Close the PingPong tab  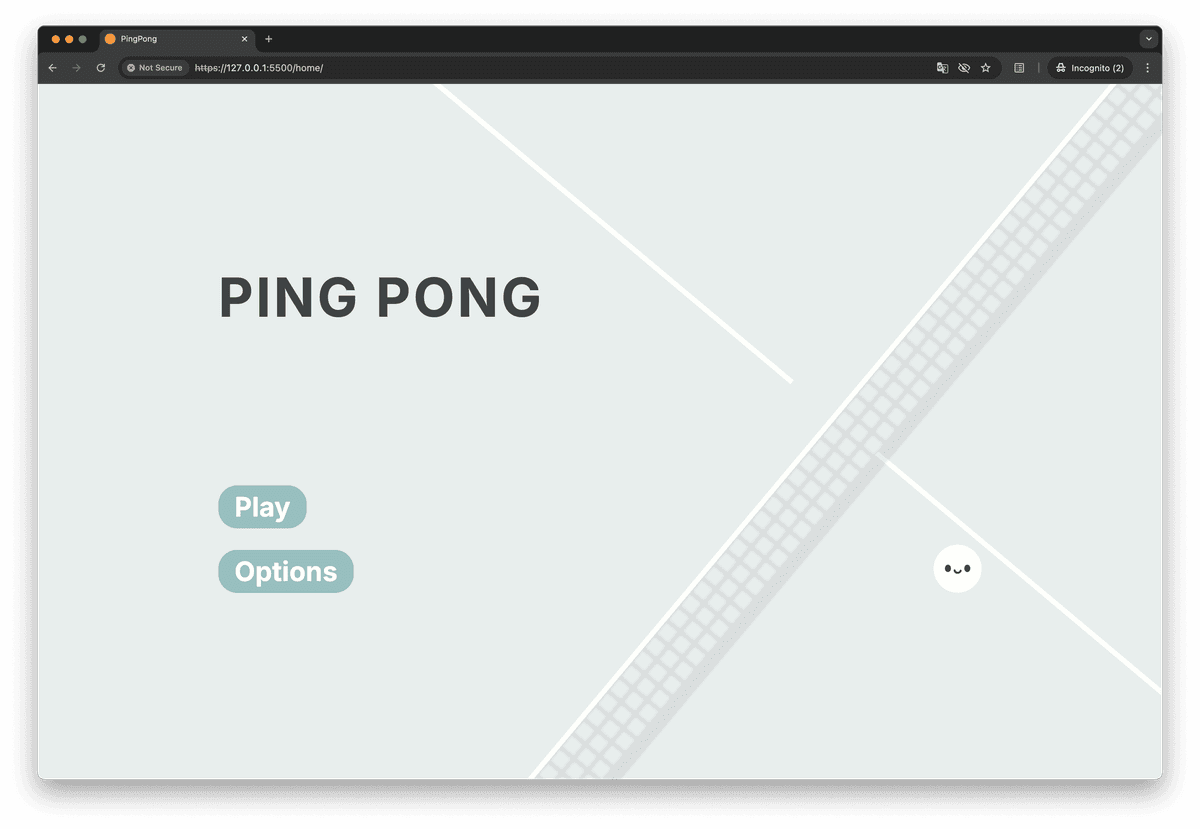[x=245, y=39]
